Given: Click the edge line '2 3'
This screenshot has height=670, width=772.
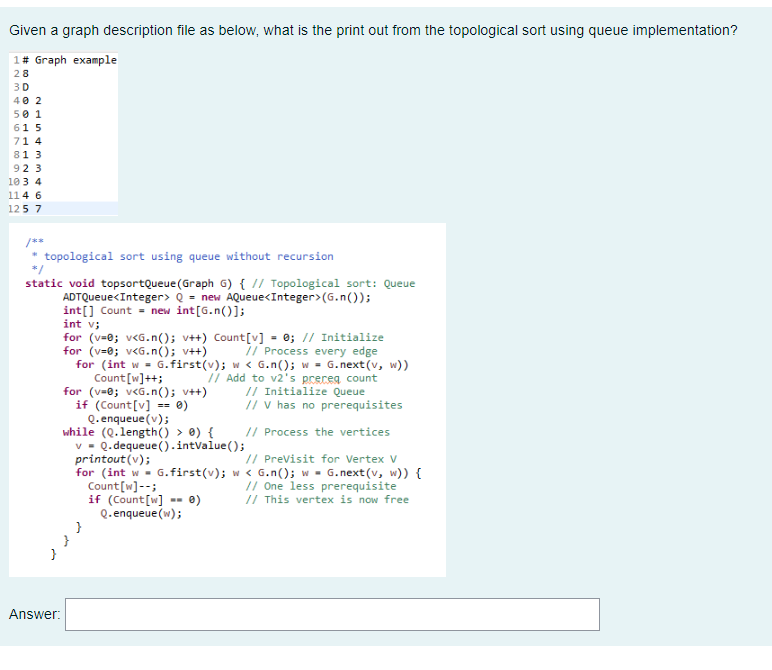Looking at the screenshot, I should (32, 168).
